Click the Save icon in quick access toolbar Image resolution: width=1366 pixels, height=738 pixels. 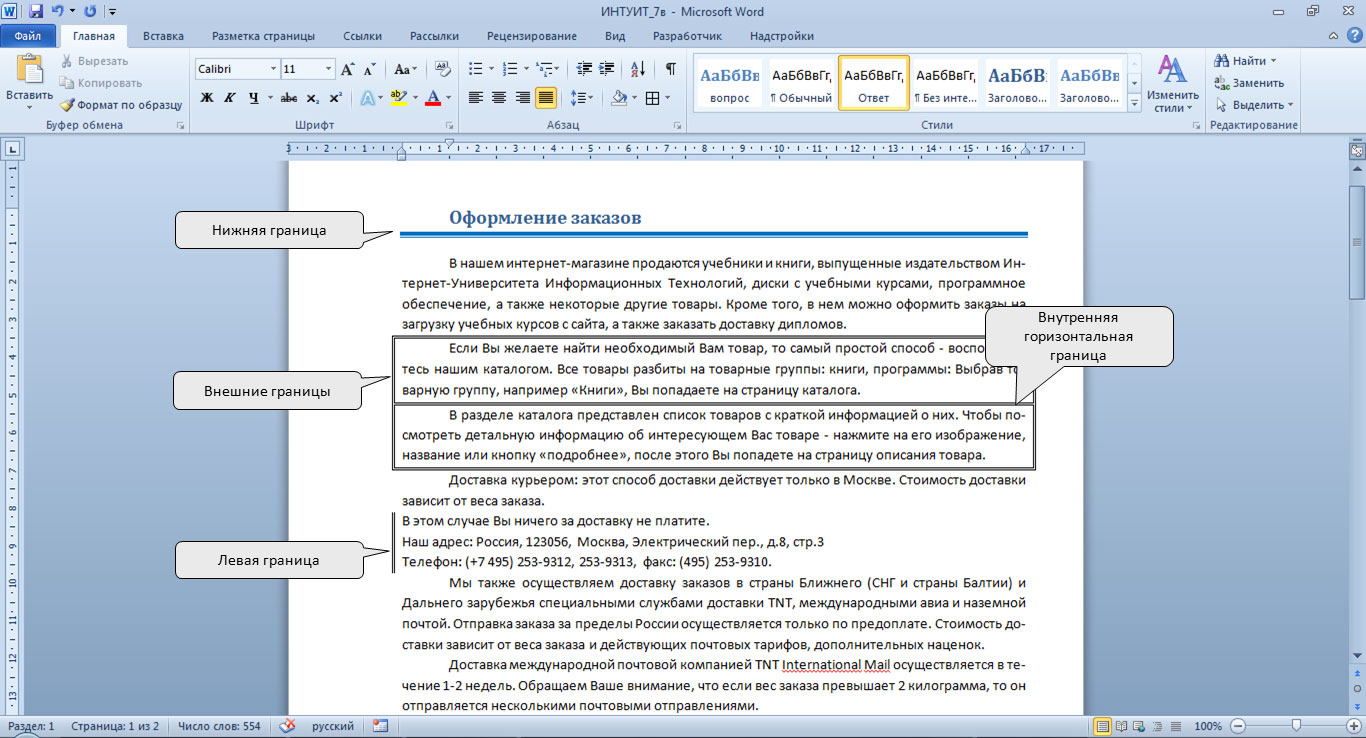36,12
